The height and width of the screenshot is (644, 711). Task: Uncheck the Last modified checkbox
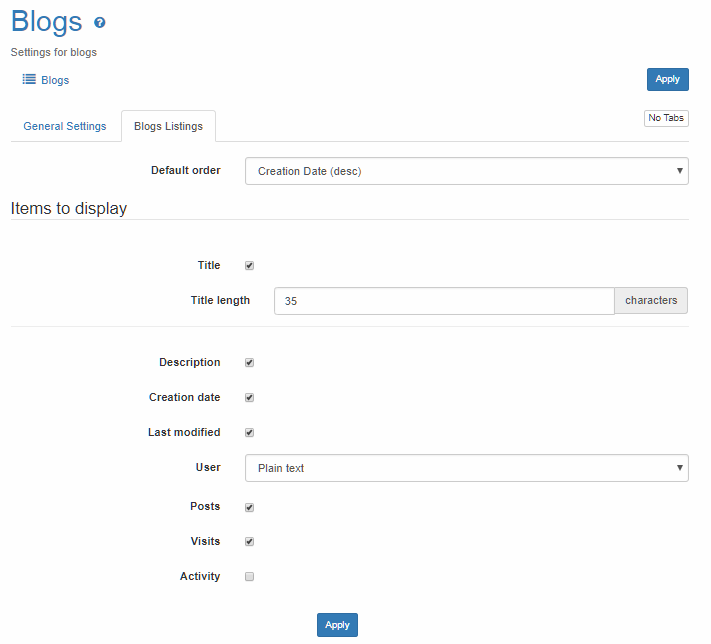(x=250, y=433)
